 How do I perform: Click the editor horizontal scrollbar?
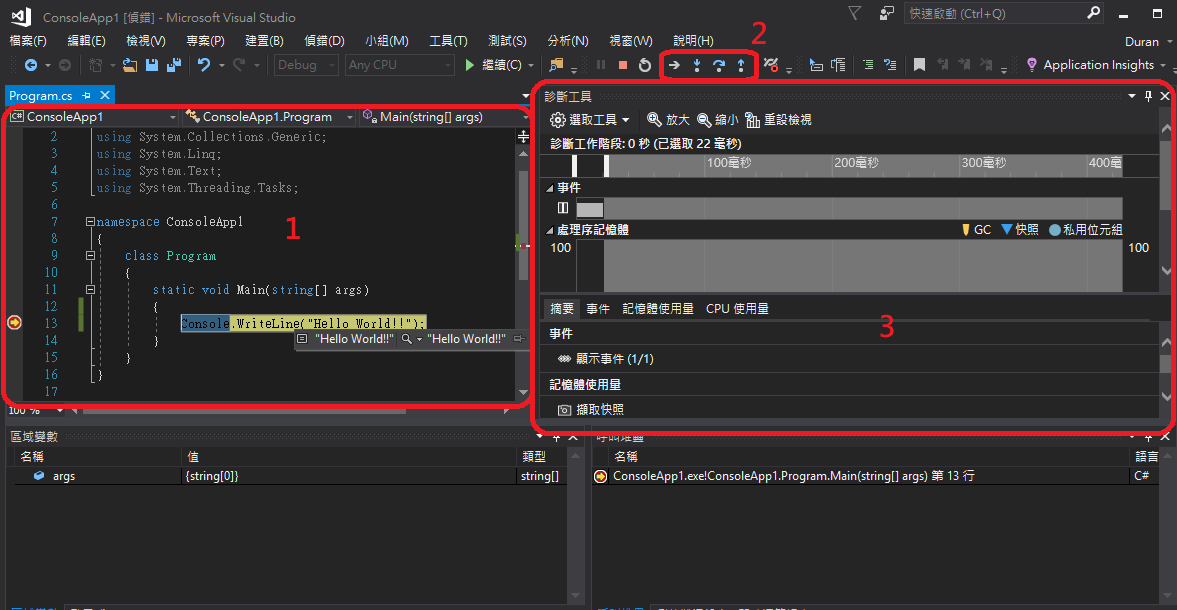tap(244, 410)
